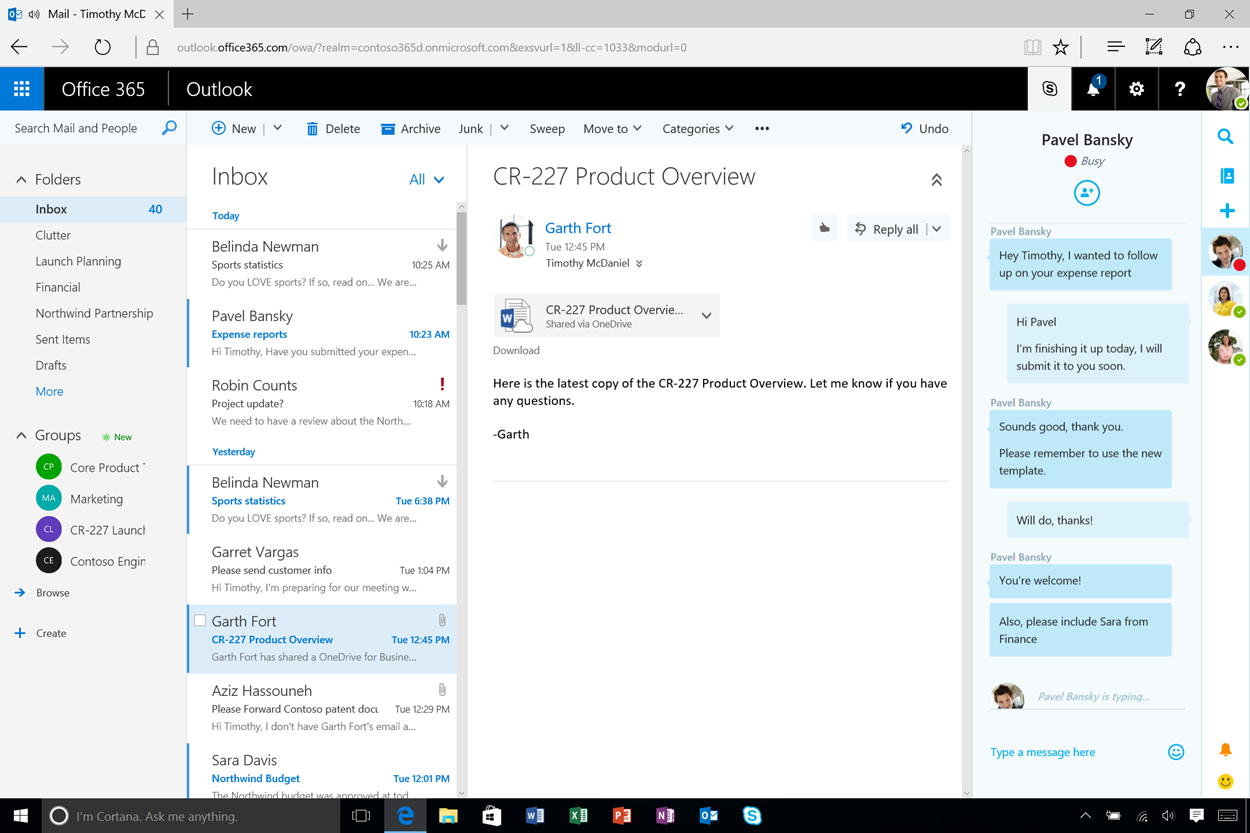The height and width of the screenshot is (833, 1250).
Task: Download the CR-227 Product Overview attachment
Action: point(516,350)
